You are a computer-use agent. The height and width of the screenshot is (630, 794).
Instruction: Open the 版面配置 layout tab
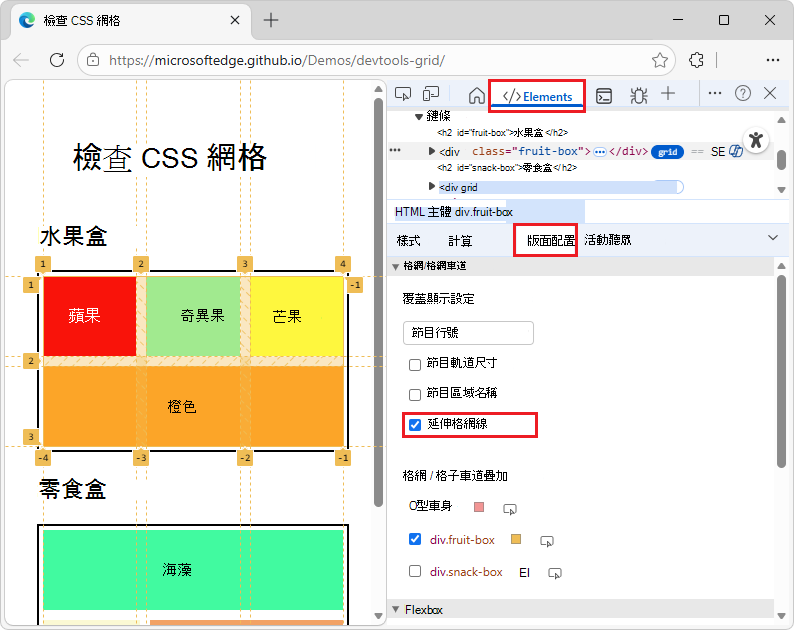[x=551, y=241]
